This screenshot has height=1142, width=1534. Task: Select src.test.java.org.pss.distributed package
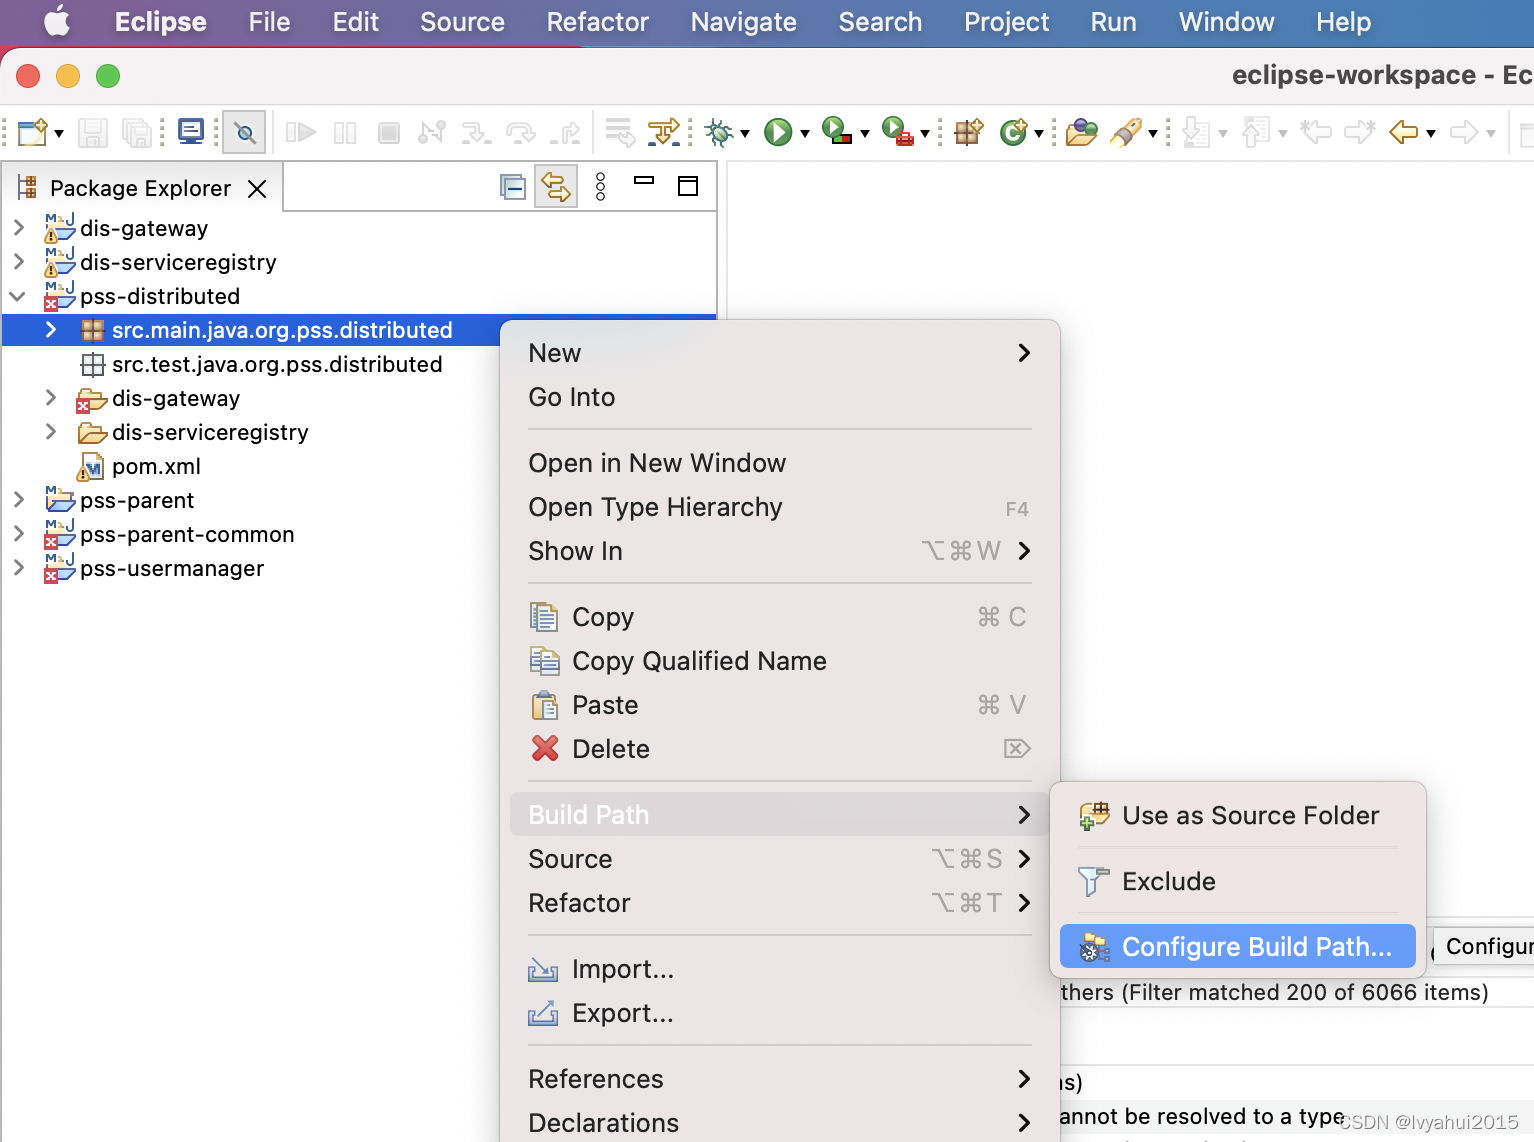tap(277, 364)
